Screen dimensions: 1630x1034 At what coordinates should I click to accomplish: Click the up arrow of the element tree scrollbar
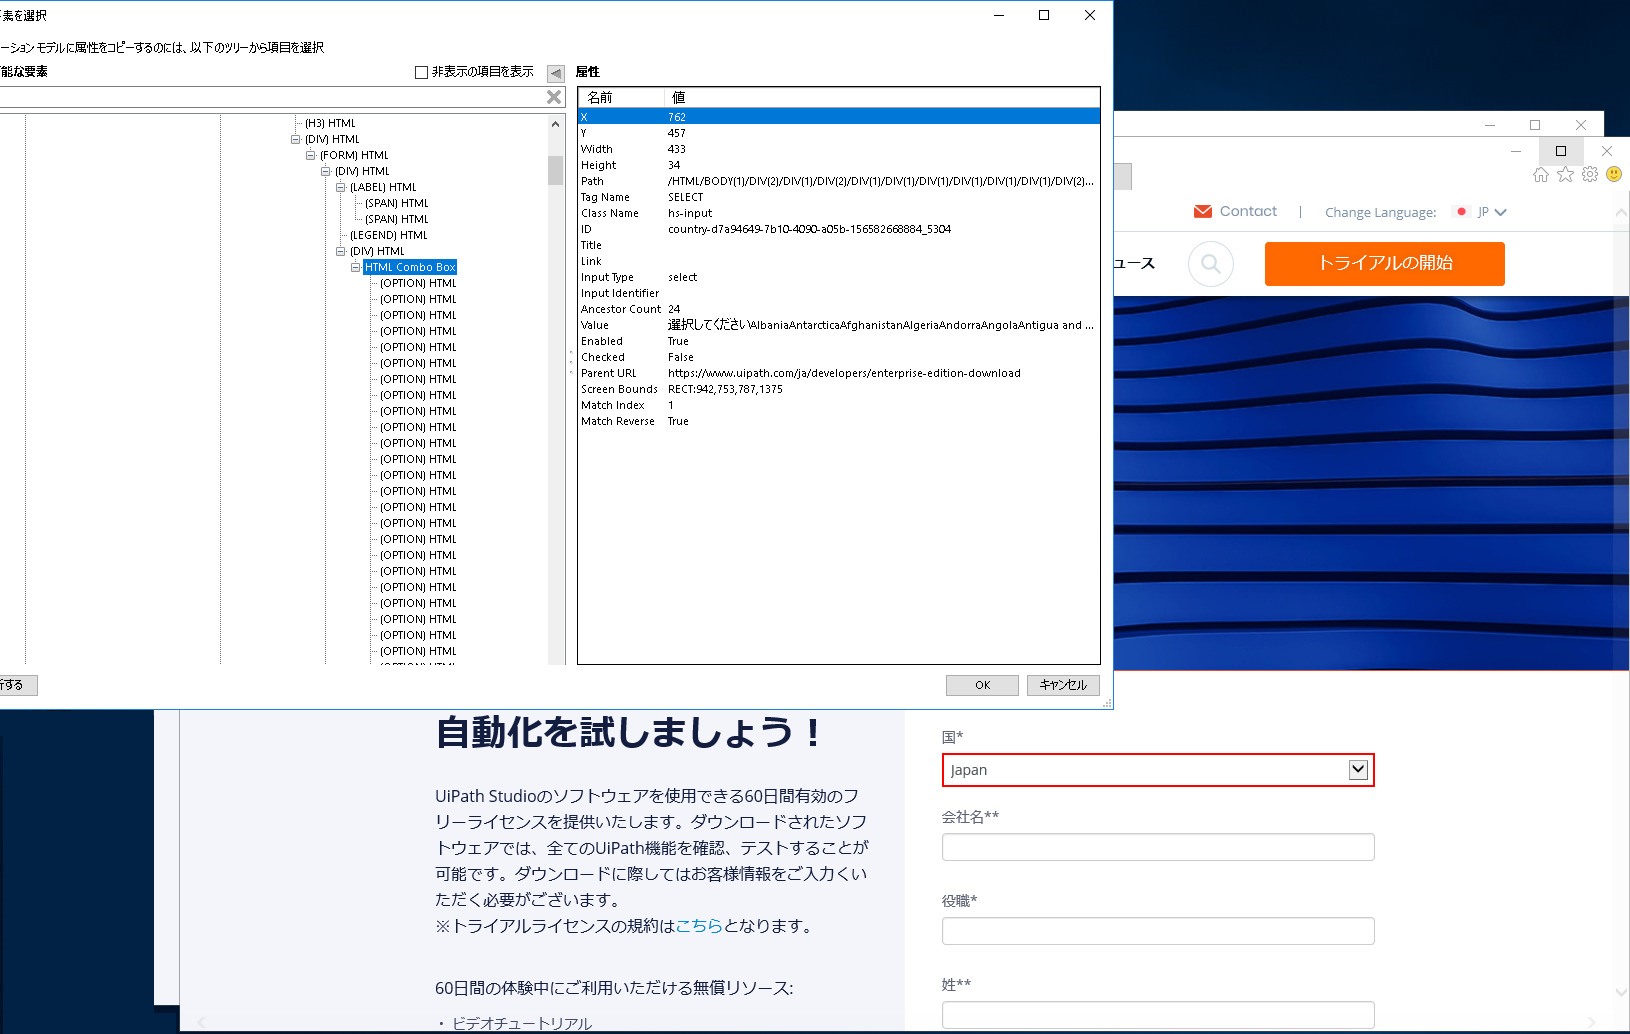point(556,124)
